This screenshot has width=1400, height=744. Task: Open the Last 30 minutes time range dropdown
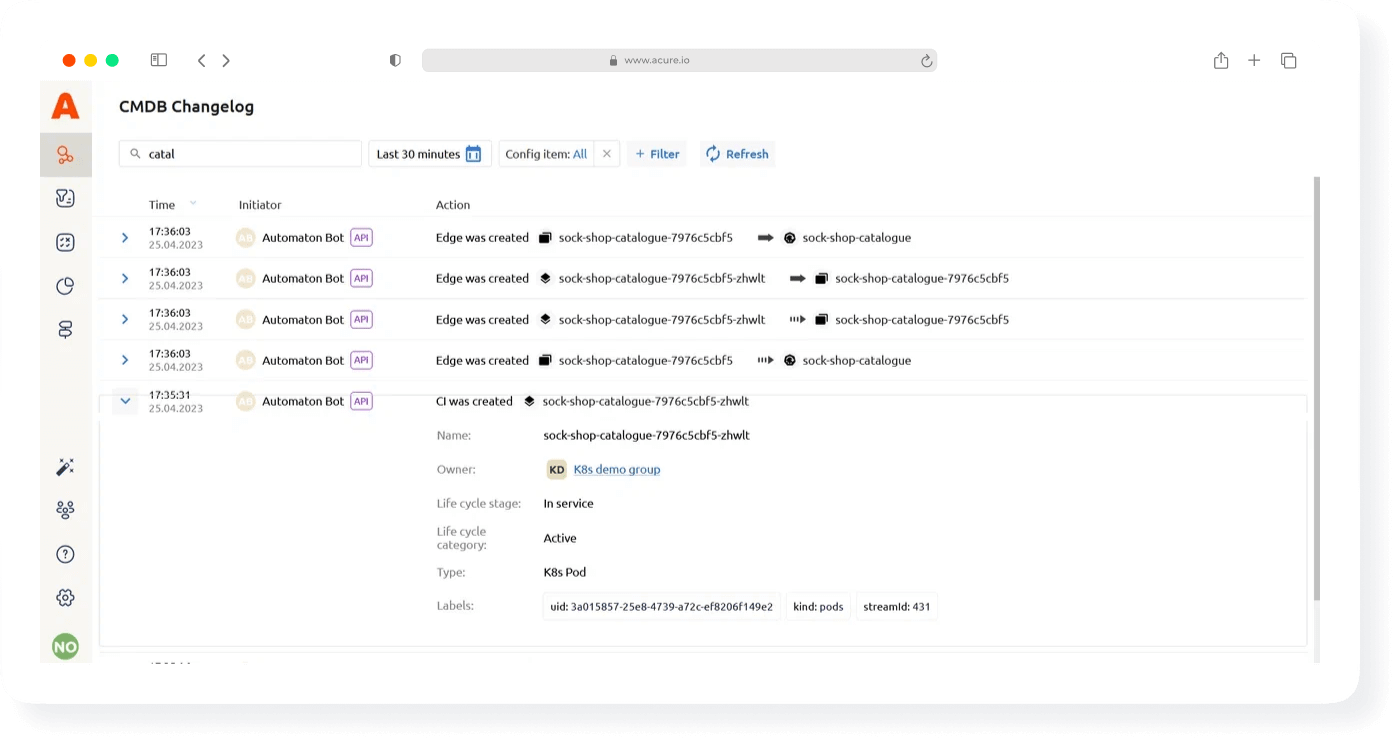click(x=430, y=154)
